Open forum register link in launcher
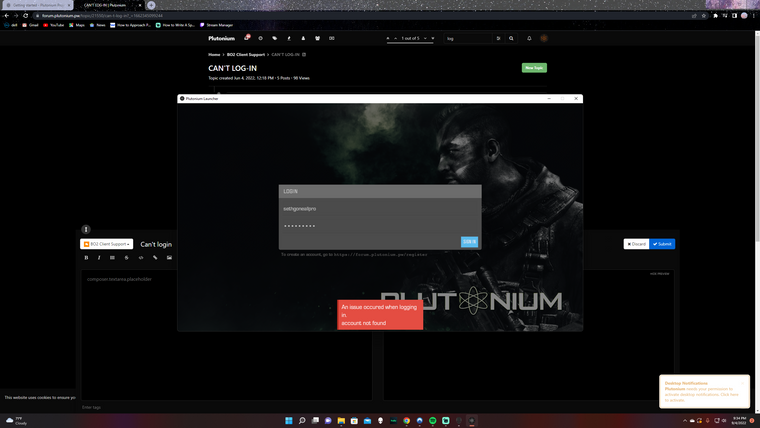 (380, 254)
